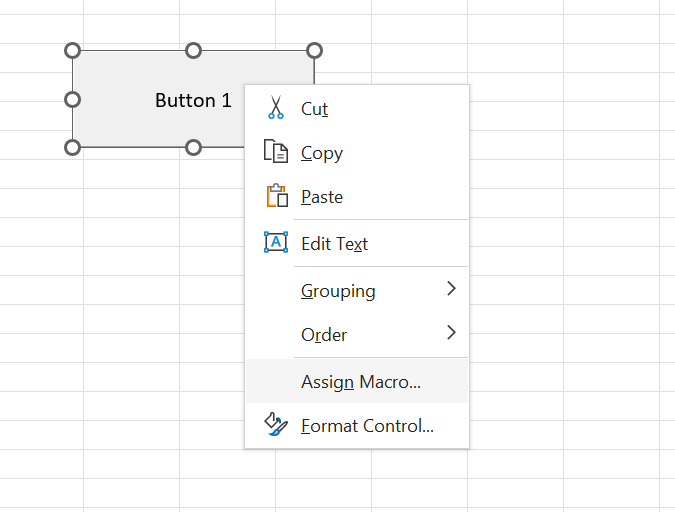
Task: Click bottom-middle resize handle of Button 1
Action: (x=194, y=147)
